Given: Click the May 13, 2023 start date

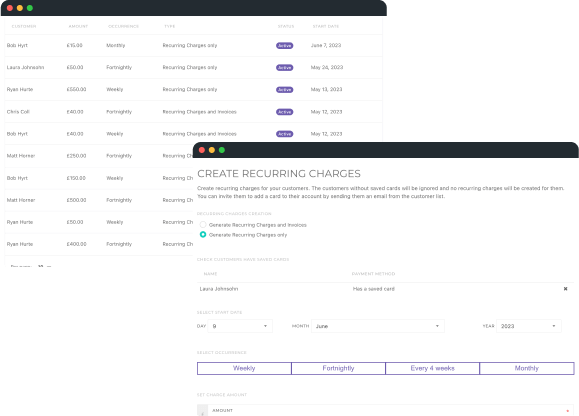Looking at the screenshot, I should coord(326,89).
